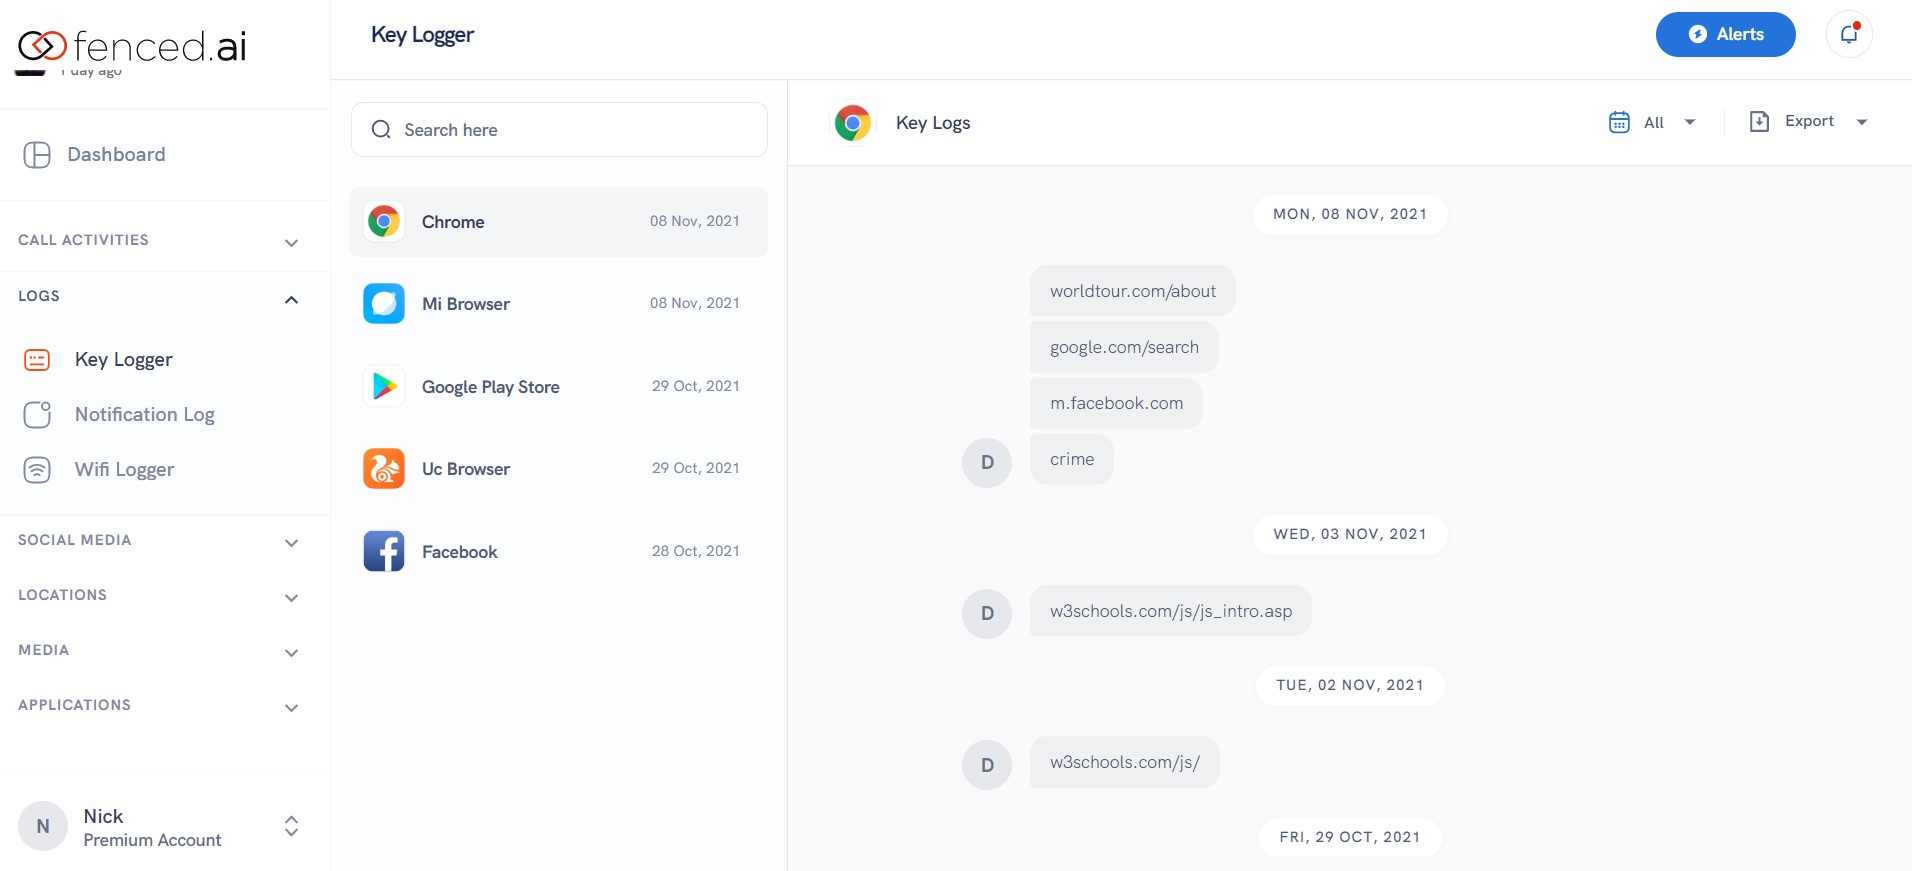Click the fenced.ai logo
The height and width of the screenshot is (871, 1912).
click(132, 46)
